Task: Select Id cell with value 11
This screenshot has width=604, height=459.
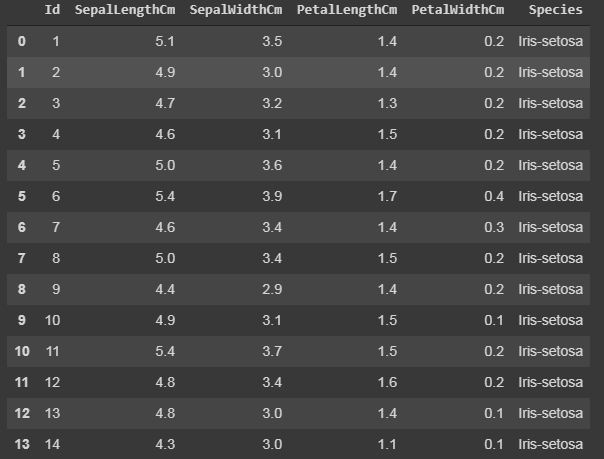Action: [52, 351]
